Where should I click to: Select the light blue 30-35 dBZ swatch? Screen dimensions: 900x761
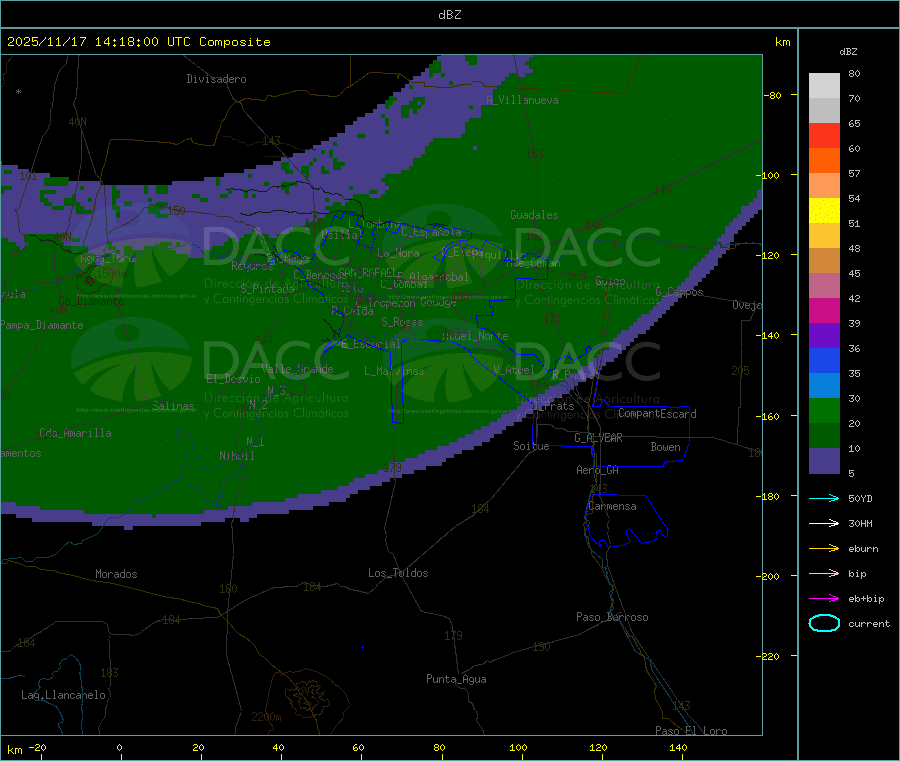click(x=824, y=386)
